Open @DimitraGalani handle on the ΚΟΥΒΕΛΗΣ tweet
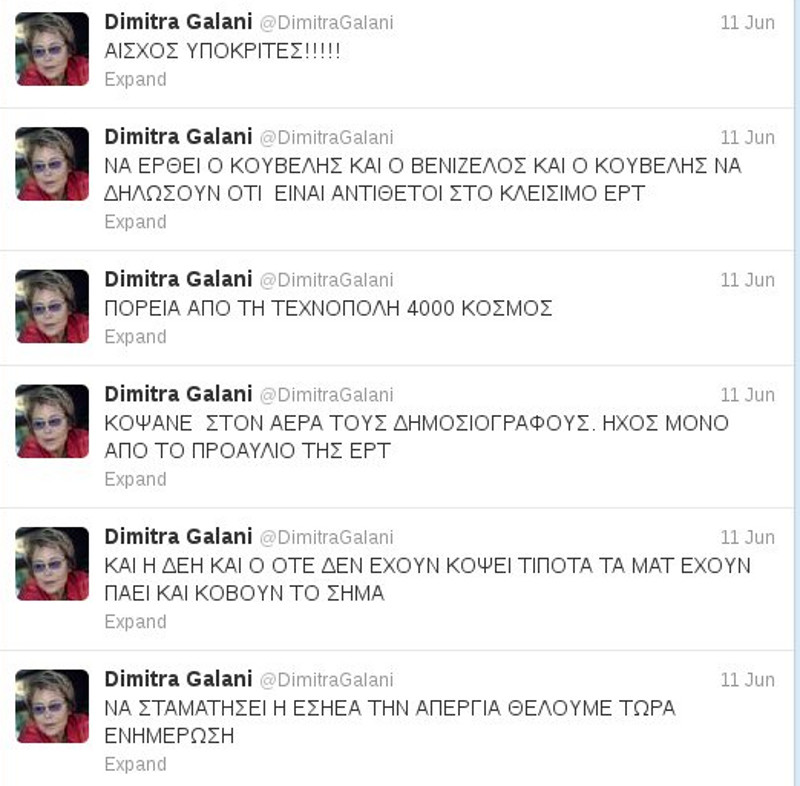This screenshot has height=786, width=800. pyautogui.click(x=327, y=138)
